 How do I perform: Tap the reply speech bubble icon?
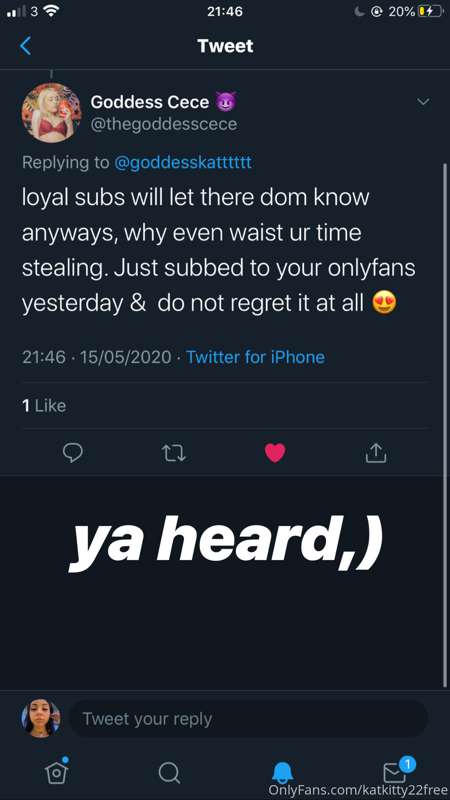(x=72, y=453)
